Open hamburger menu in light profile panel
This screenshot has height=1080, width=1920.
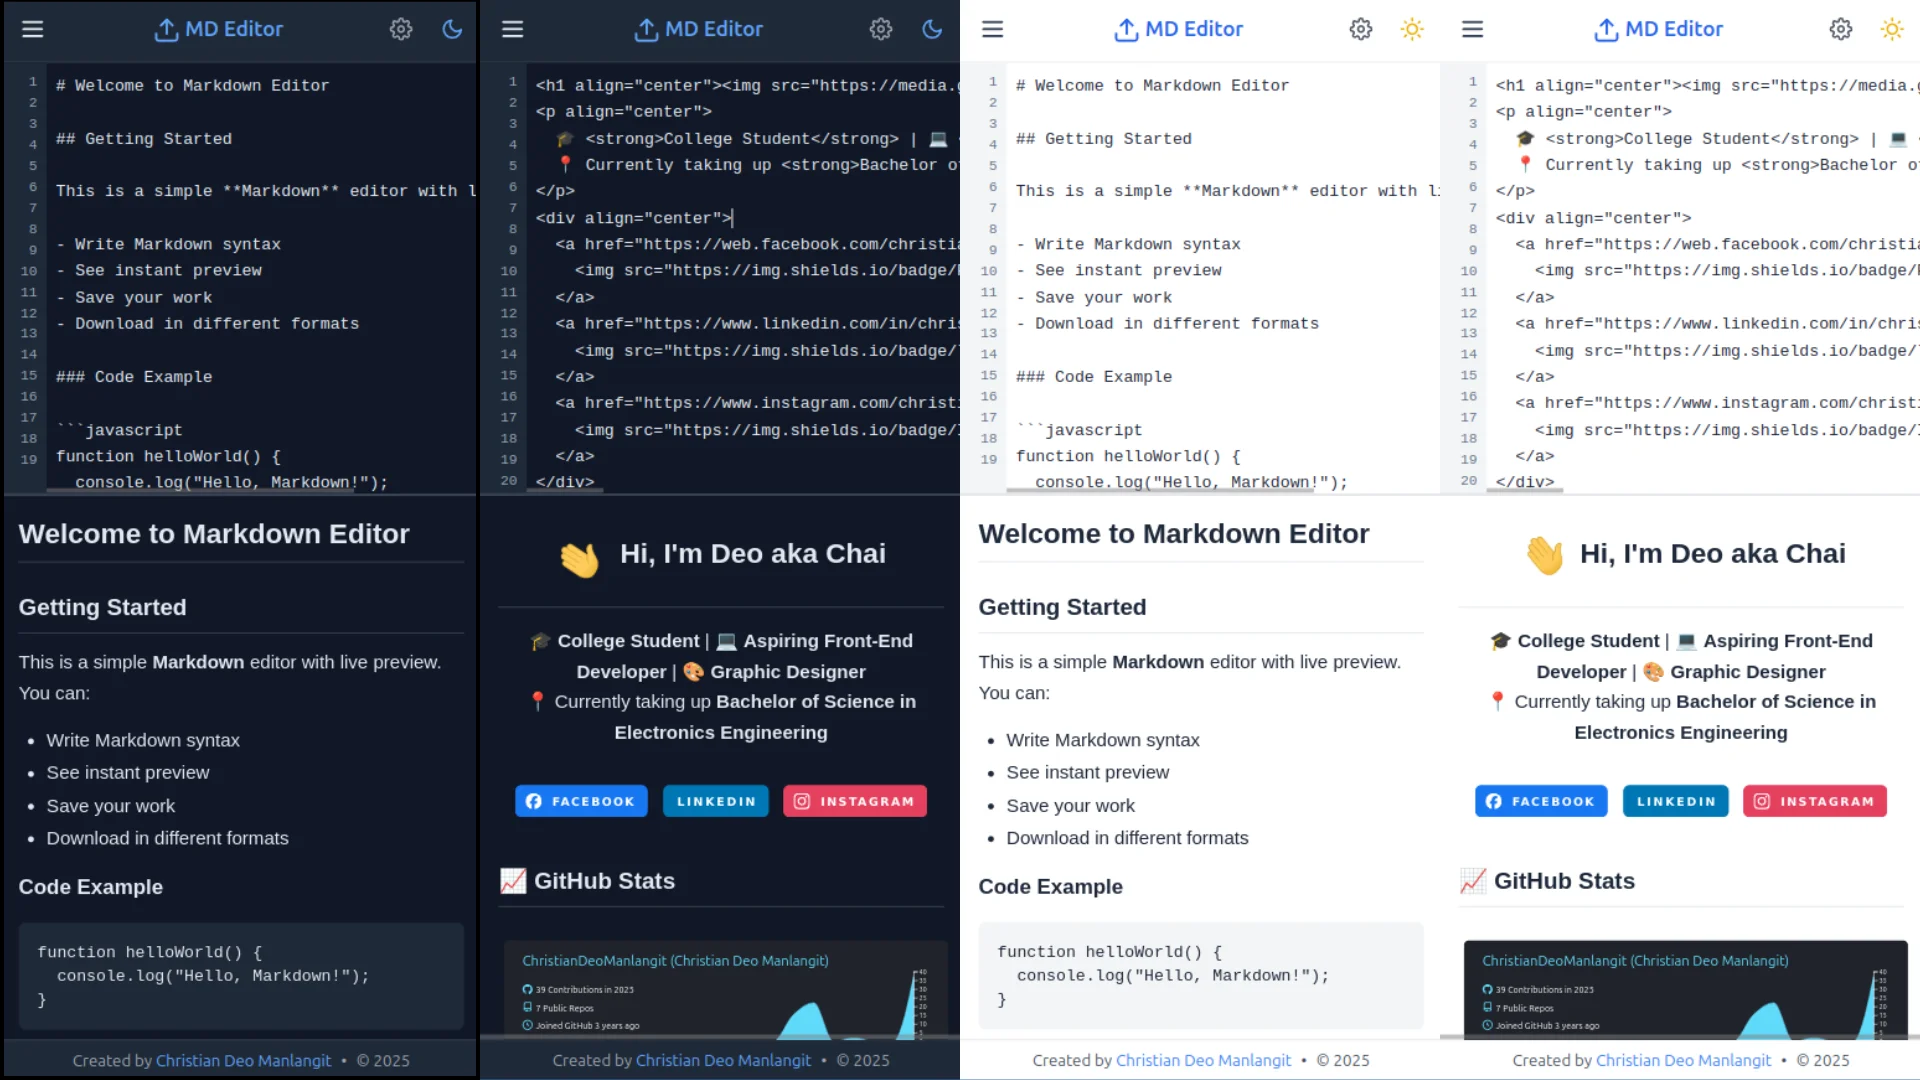(1473, 29)
